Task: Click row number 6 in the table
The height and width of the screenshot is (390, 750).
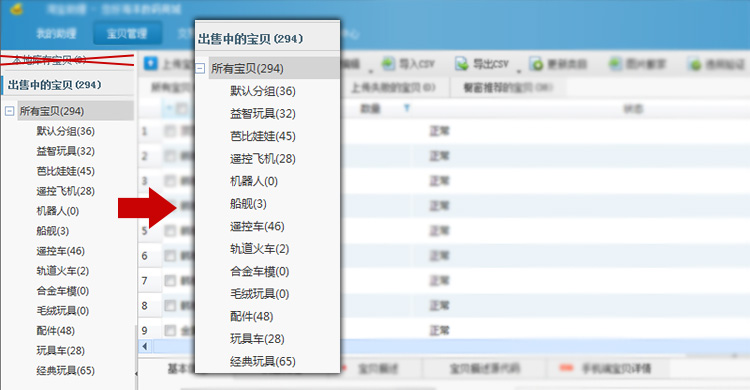Action: pos(144,256)
